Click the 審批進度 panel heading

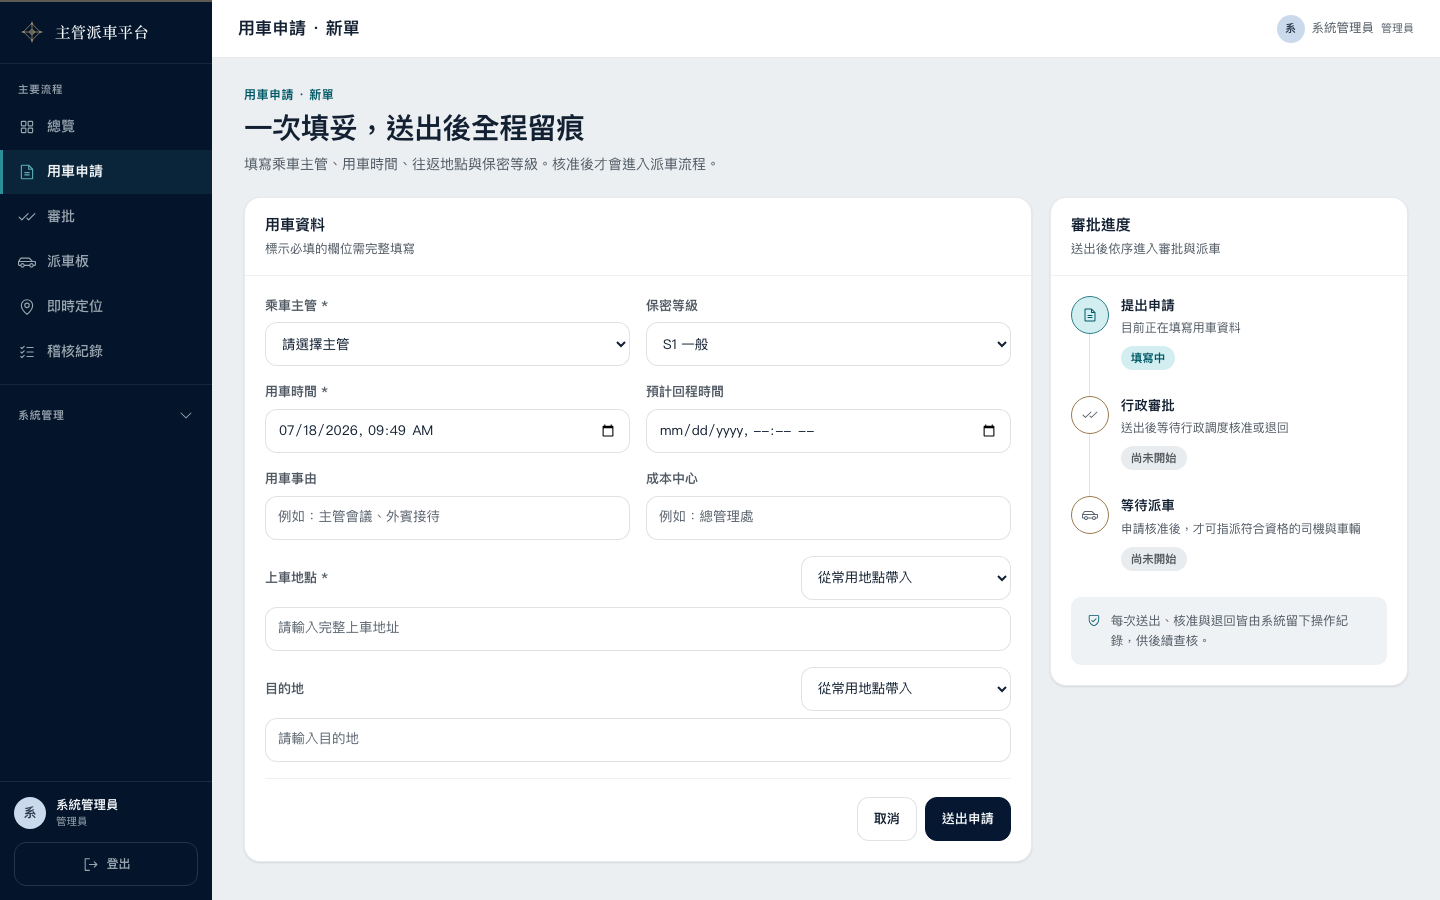(1101, 225)
